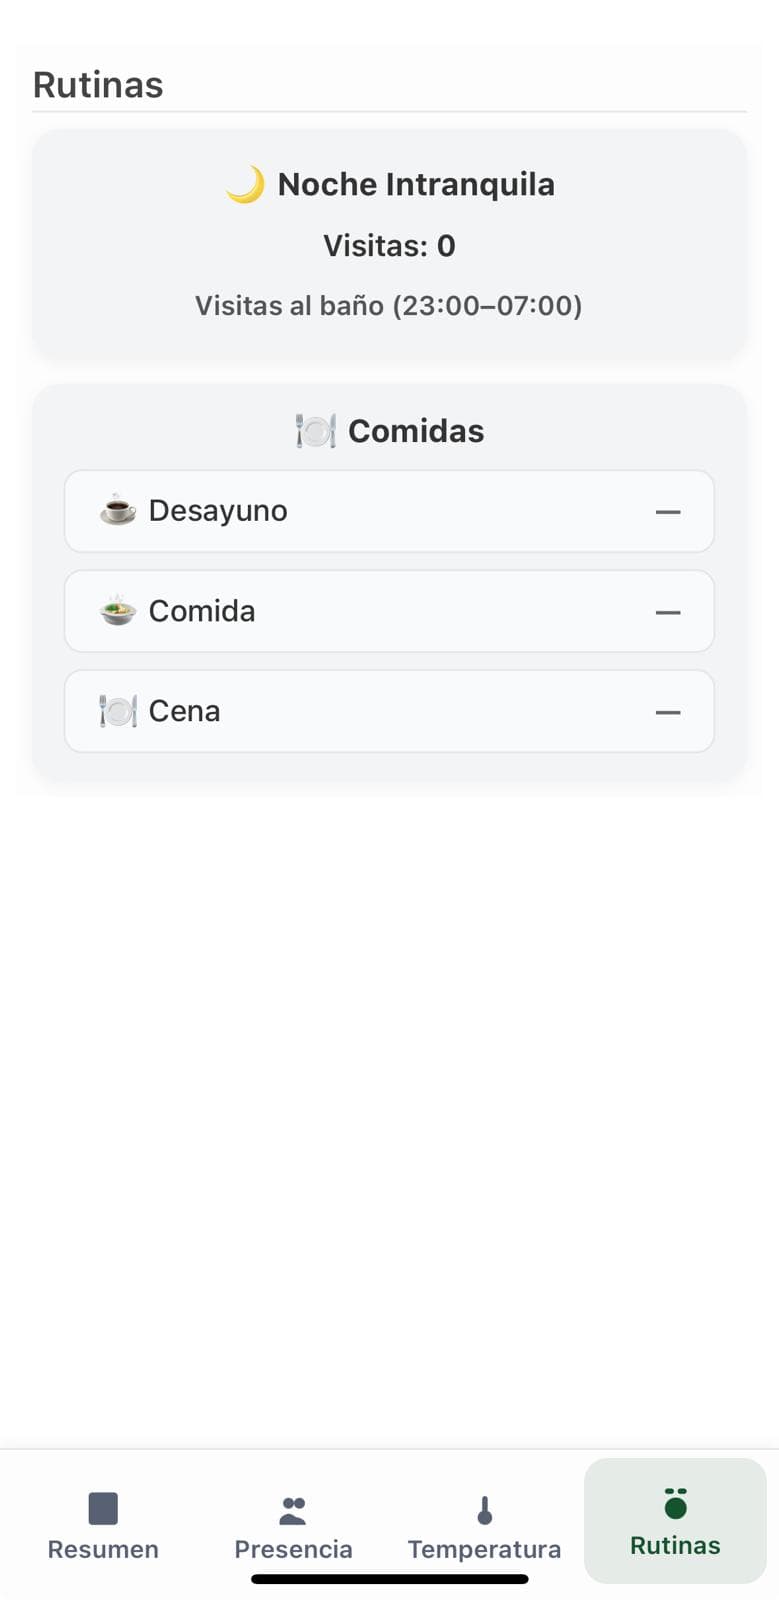Tap the moon icon beside Noche Intranquila
Viewport: 779px width, 1600px height.
tap(245, 185)
